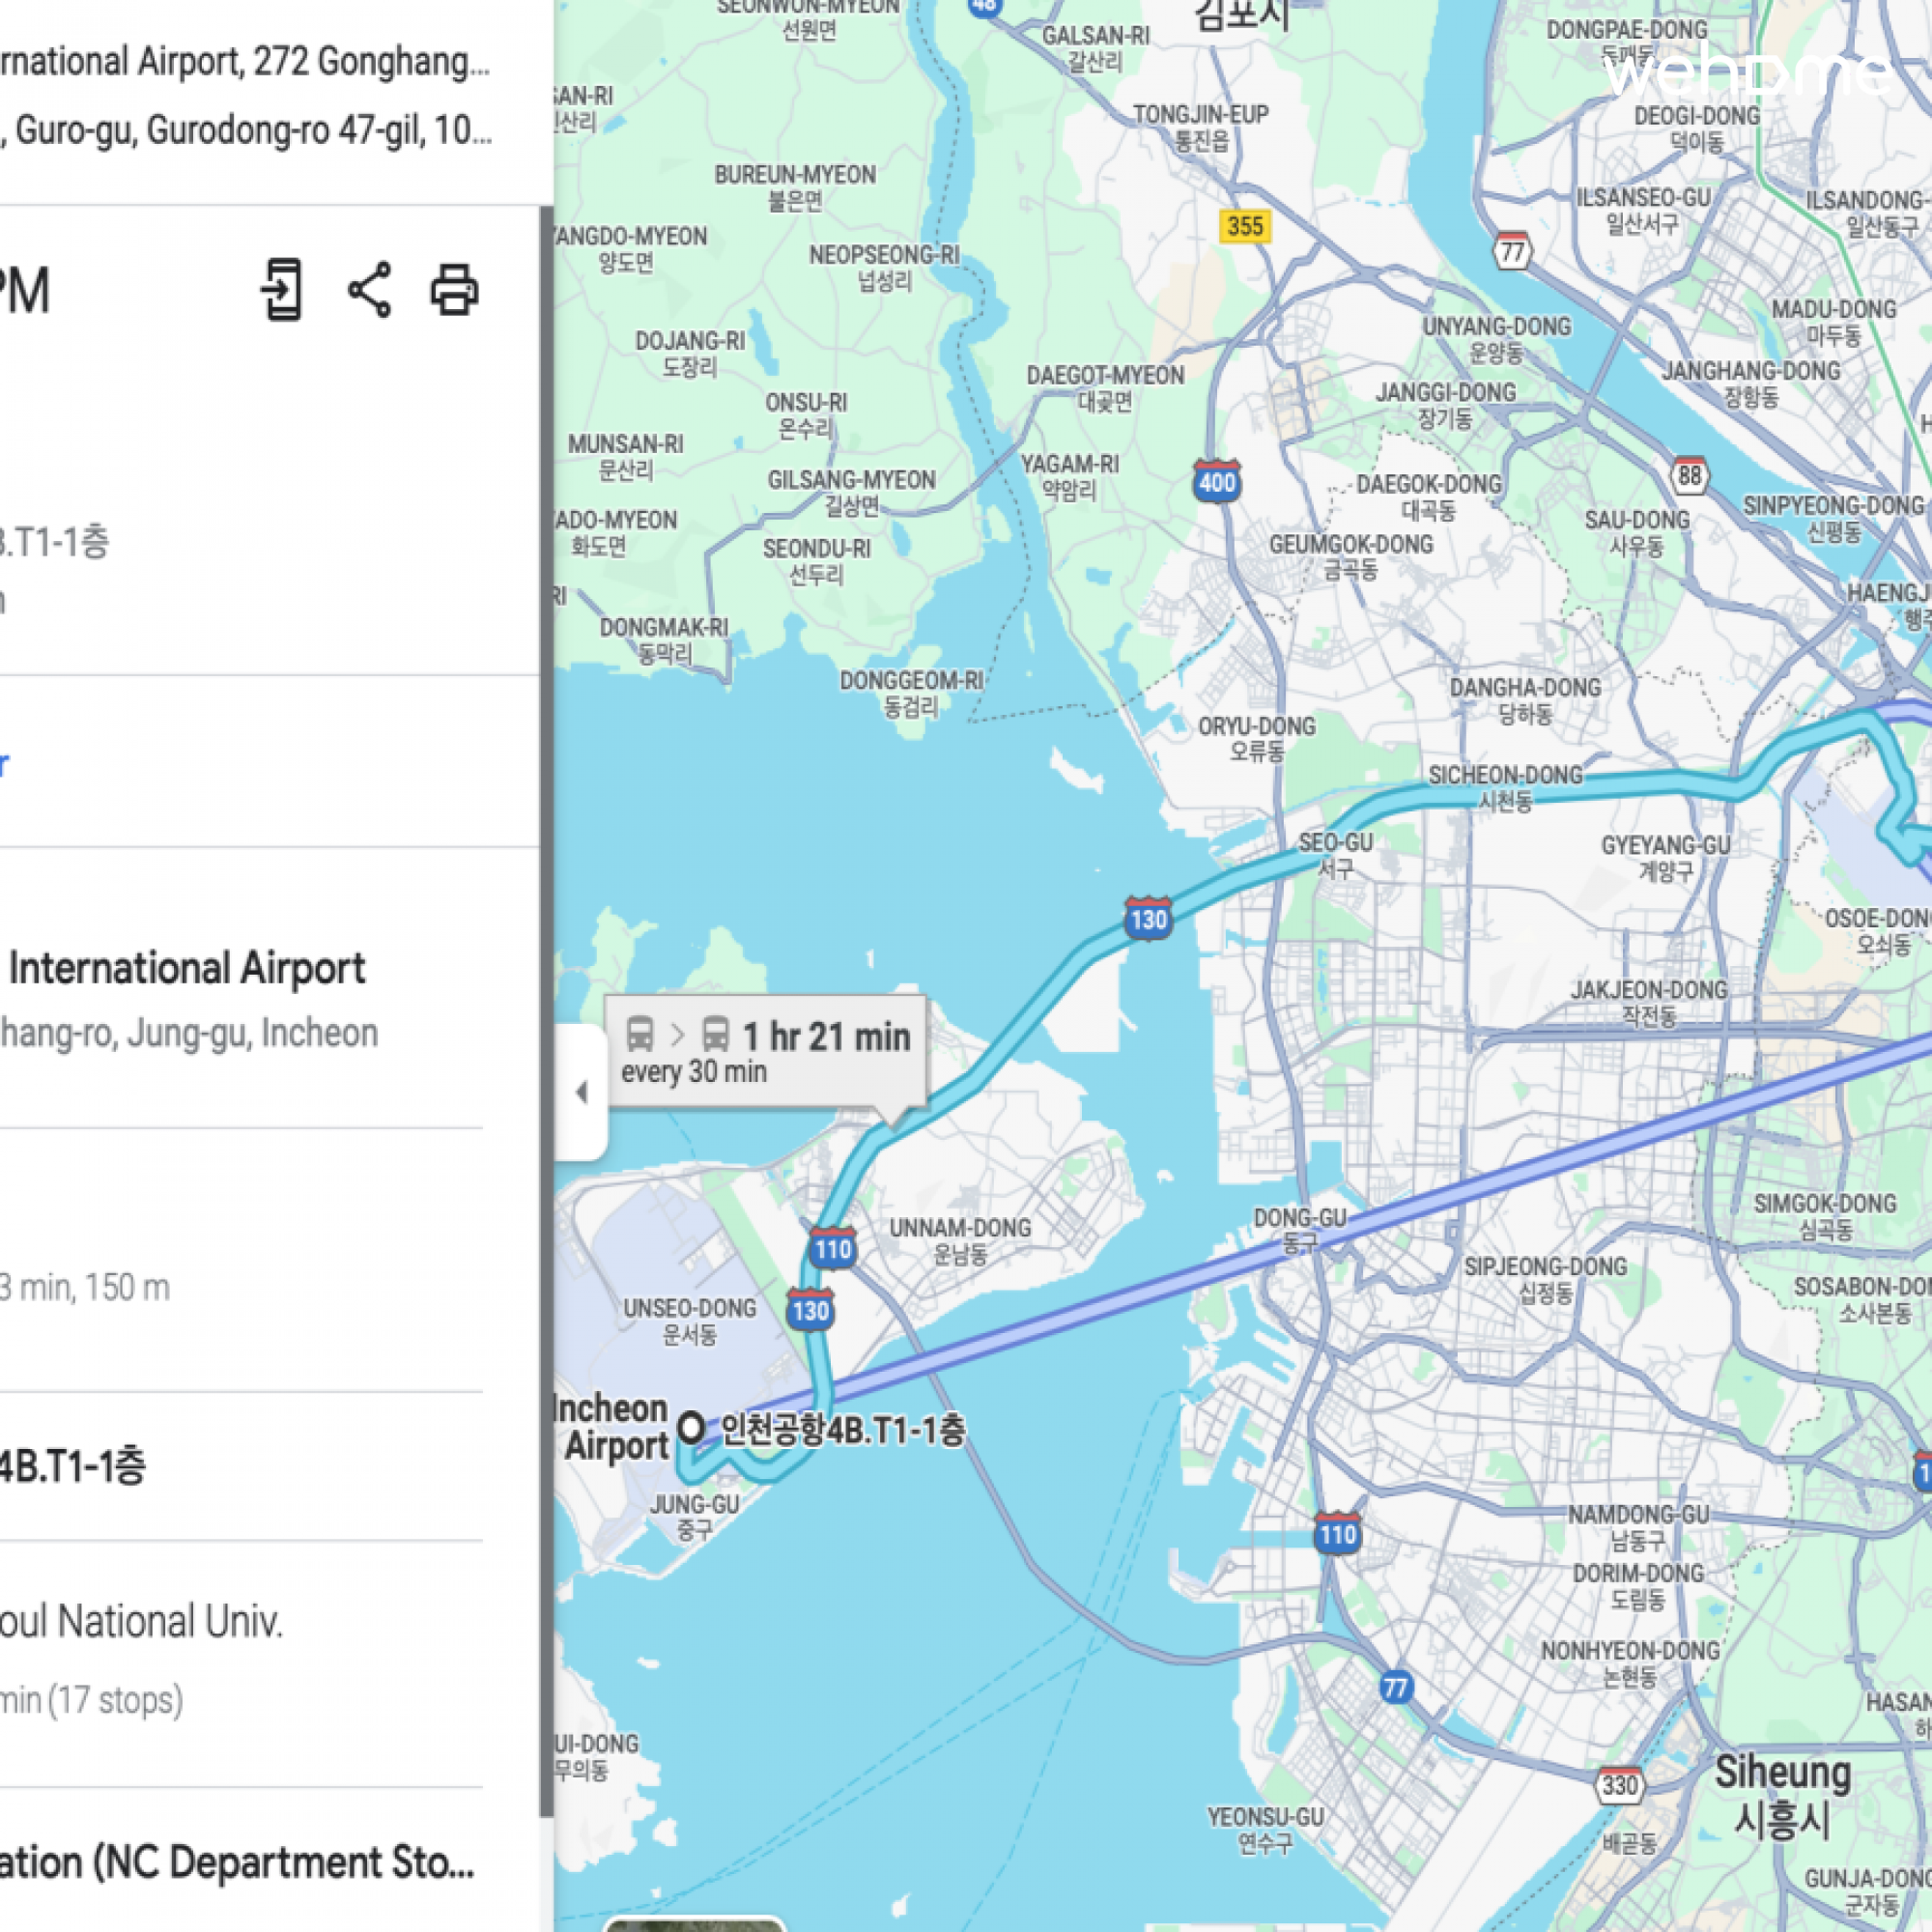Open the International Airport step in directions
Screen dimensions: 1932x1932
(186, 969)
